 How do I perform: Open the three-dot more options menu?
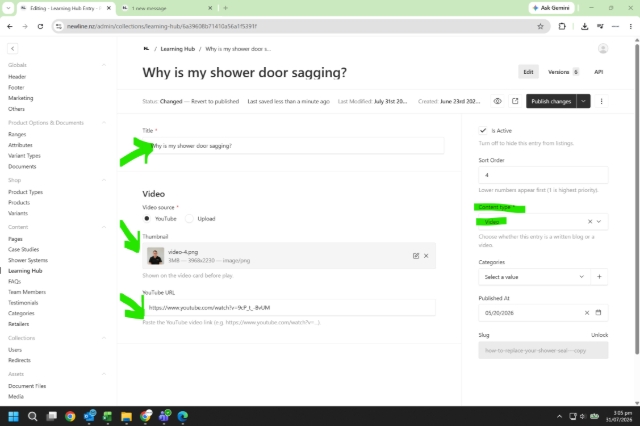point(601,101)
